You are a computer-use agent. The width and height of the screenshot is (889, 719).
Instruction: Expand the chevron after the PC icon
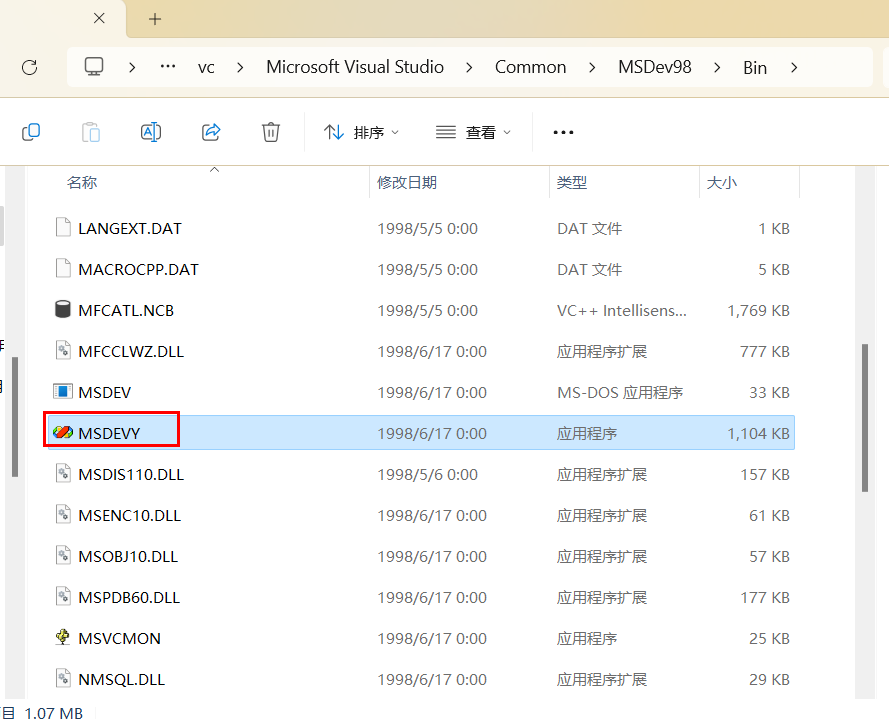pyautogui.click(x=132, y=67)
